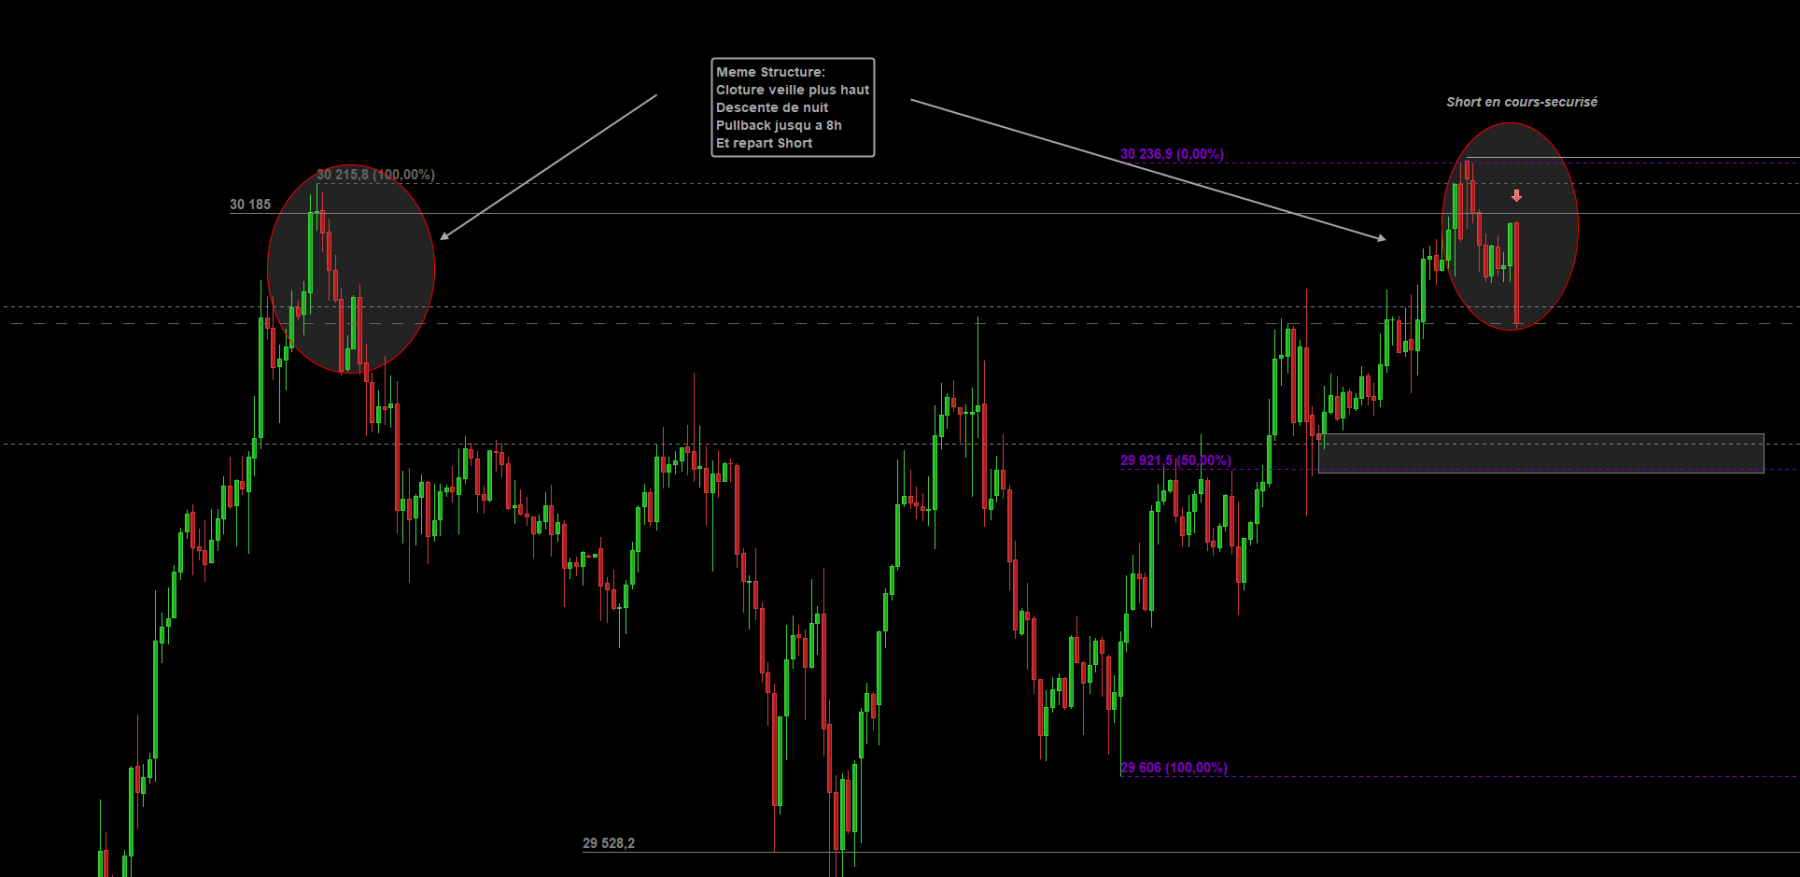Select the 29 528,2 horizontal line label

pos(609,843)
